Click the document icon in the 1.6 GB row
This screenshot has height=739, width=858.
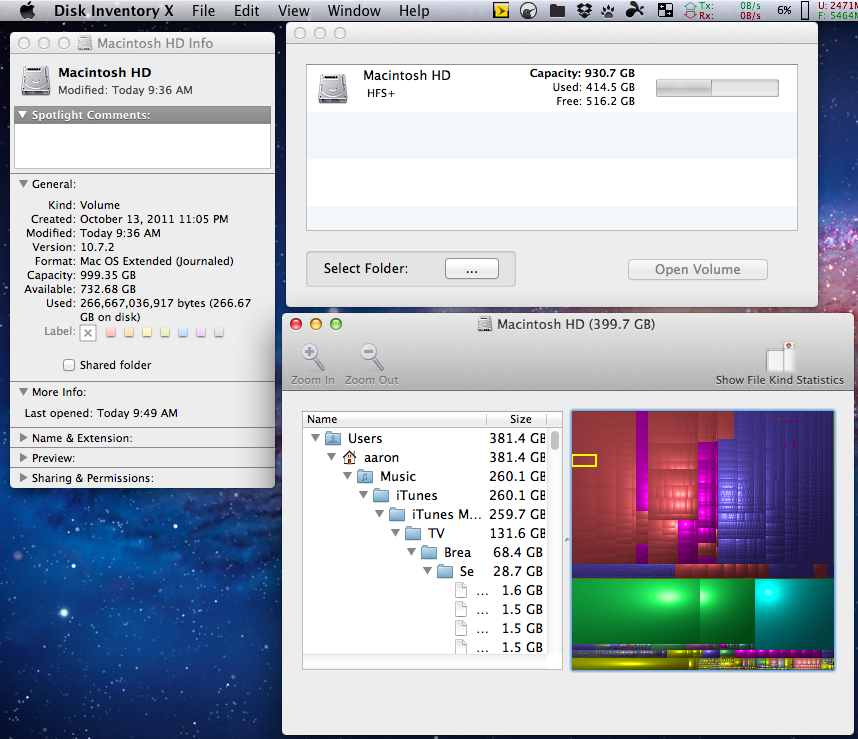461,590
